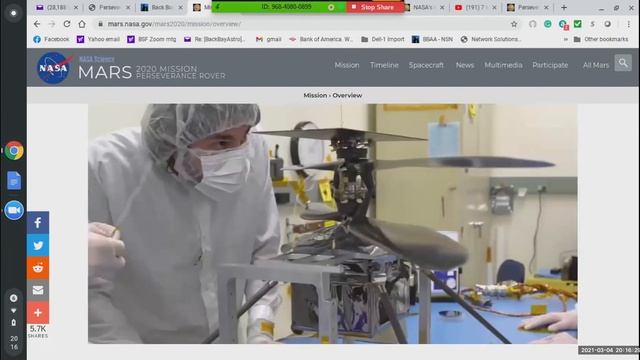Open the Mission navigation menu
This screenshot has width=640, height=360.
click(347, 65)
